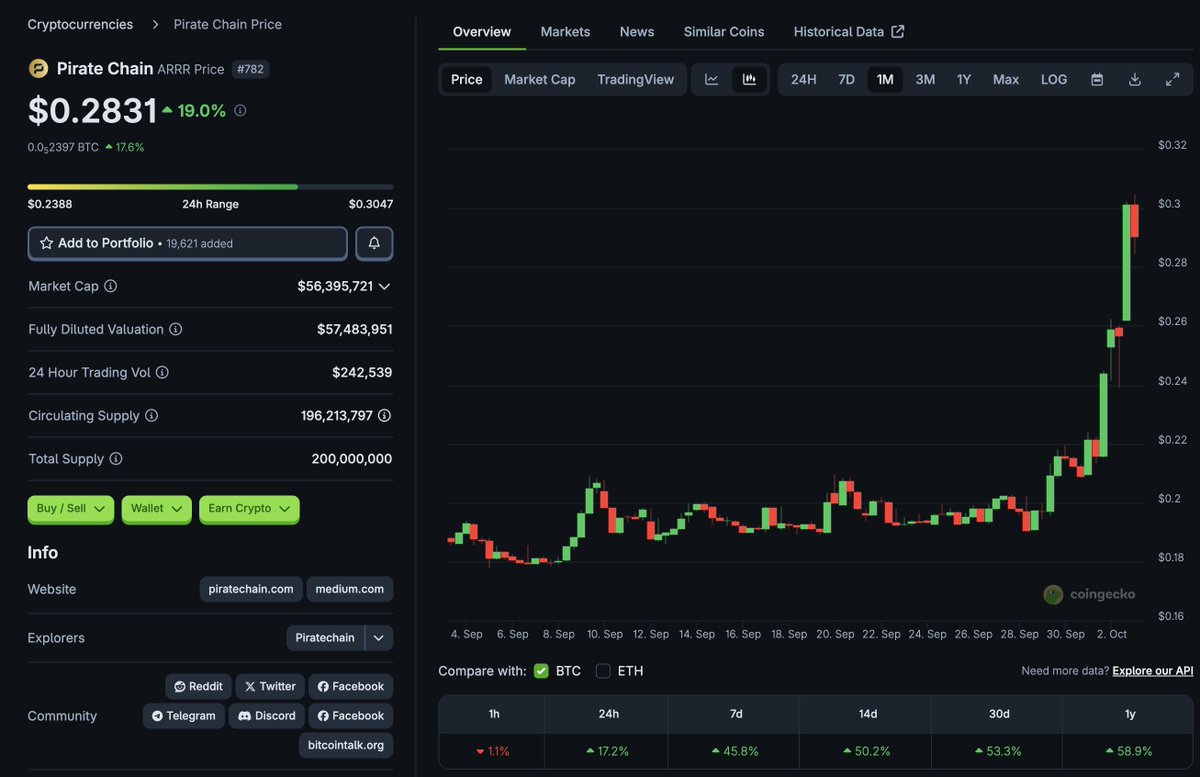The height and width of the screenshot is (777, 1200).
Task: Click the info icon beside 19.0% change
Action: tap(240, 111)
